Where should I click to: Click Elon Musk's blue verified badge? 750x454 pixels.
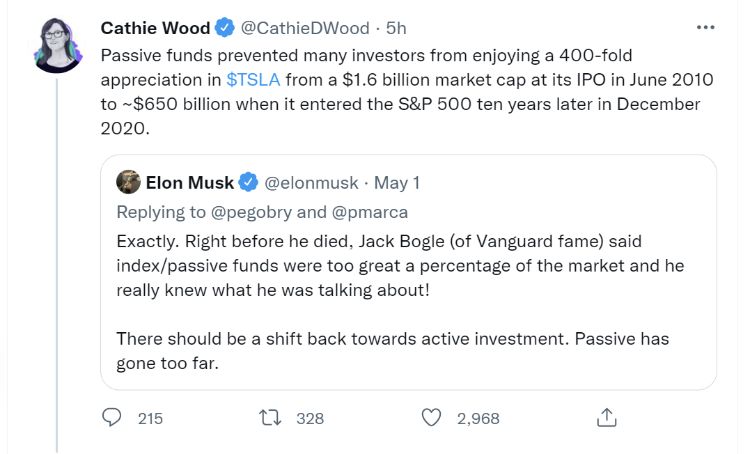coord(248,182)
